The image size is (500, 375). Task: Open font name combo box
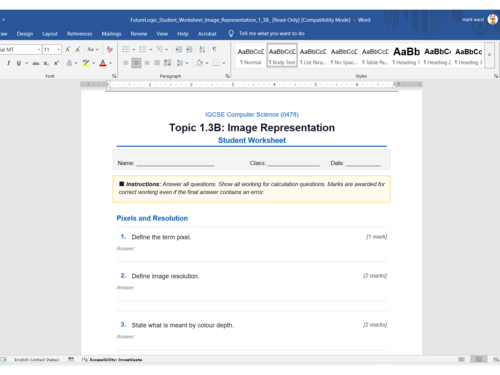tap(20, 50)
